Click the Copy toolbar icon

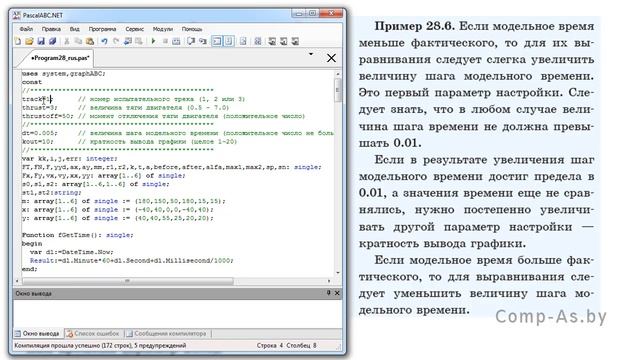click(78, 41)
